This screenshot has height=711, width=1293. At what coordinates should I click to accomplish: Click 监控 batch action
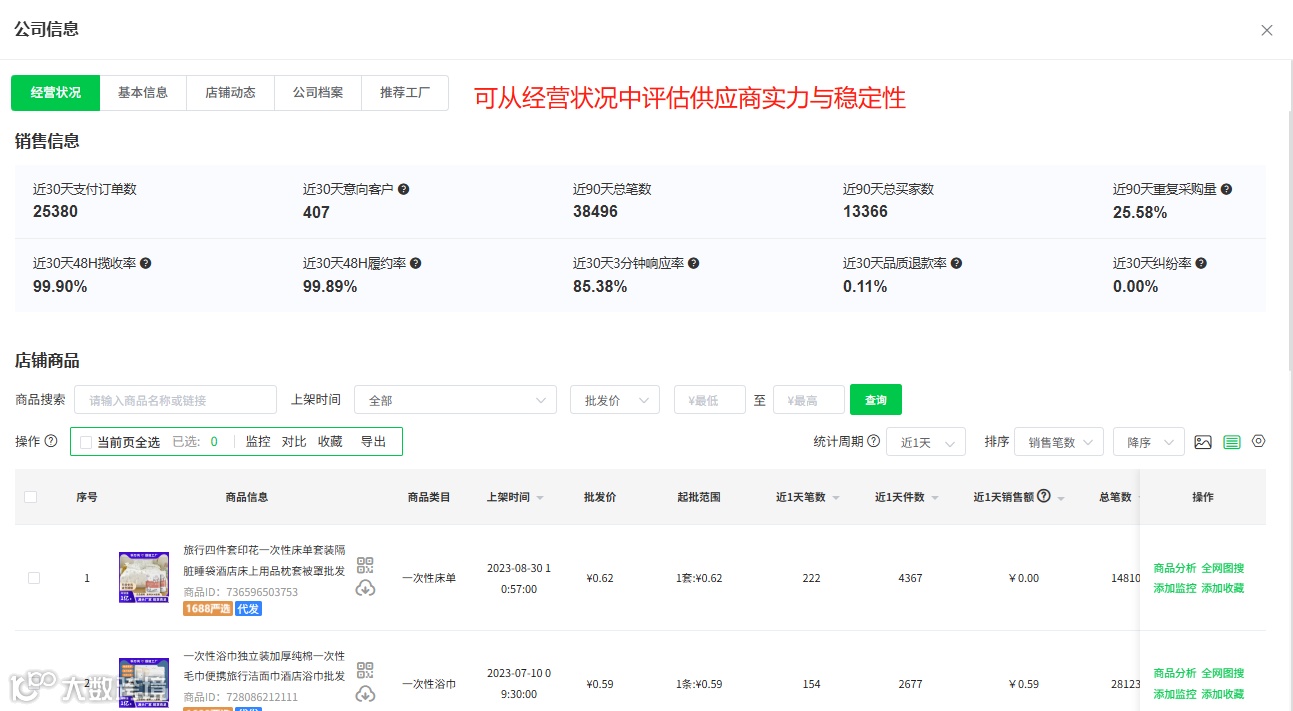pyautogui.click(x=258, y=442)
